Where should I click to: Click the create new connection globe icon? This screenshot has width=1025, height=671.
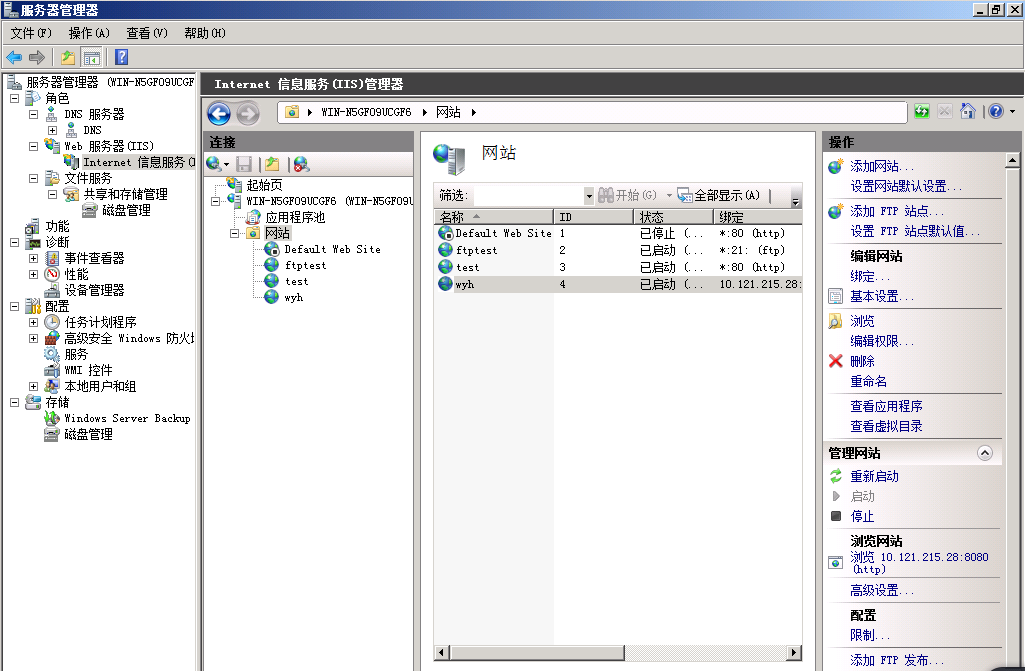(214, 163)
